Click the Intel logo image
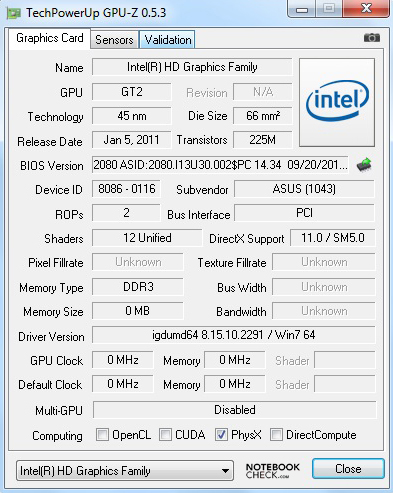 click(x=337, y=102)
